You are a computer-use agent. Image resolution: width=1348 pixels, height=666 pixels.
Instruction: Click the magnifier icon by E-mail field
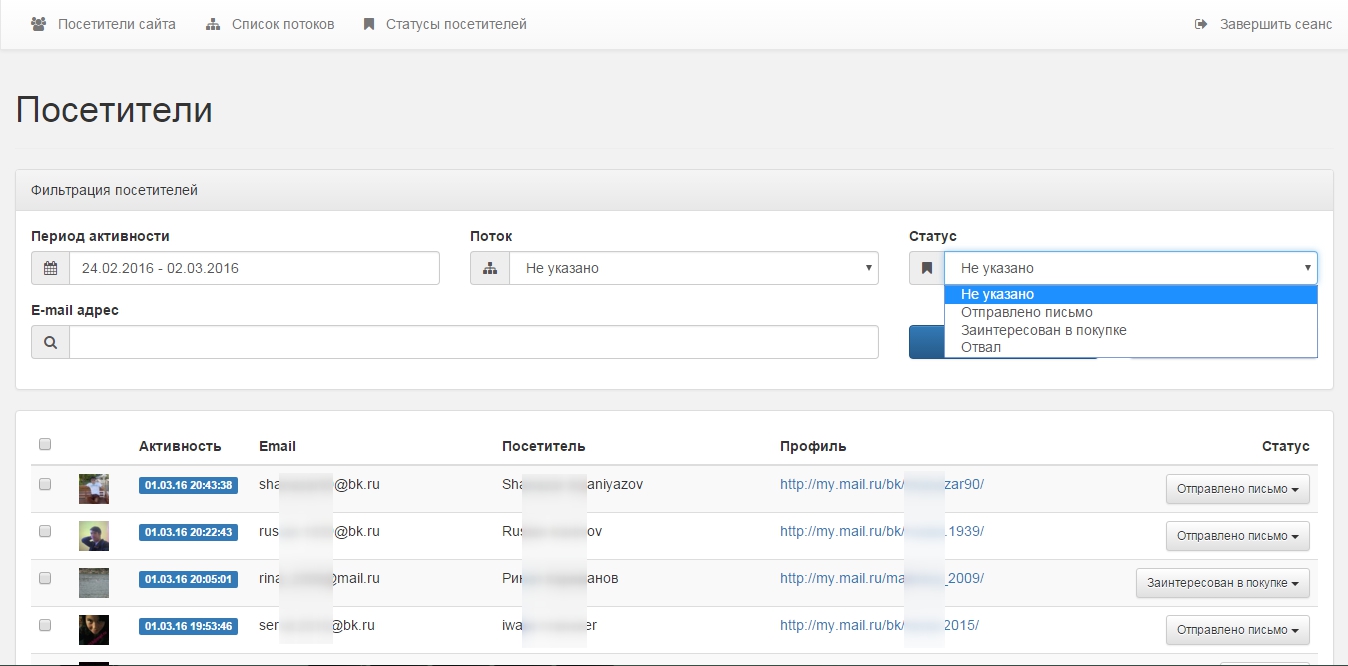(x=50, y=342)
